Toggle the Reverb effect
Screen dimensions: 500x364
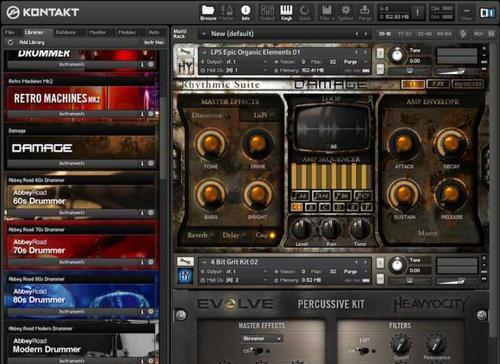coord(200,235)
